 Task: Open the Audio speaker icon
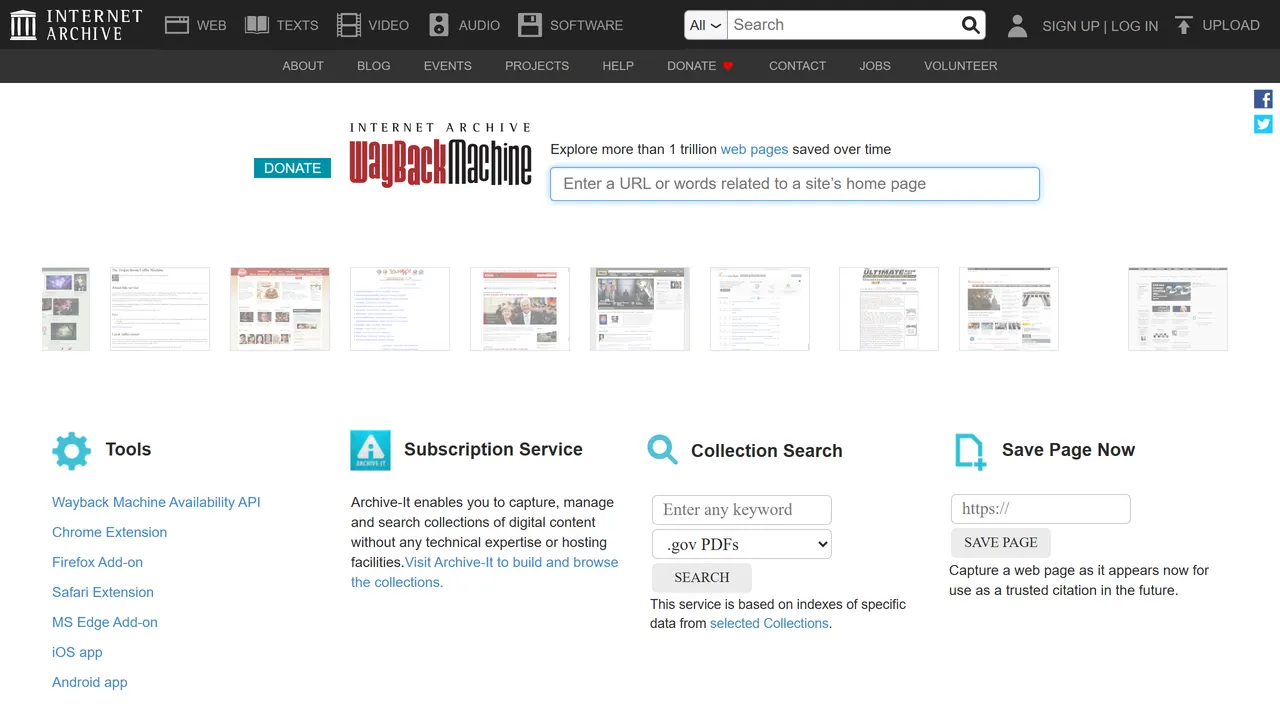(x=439, y=25)
